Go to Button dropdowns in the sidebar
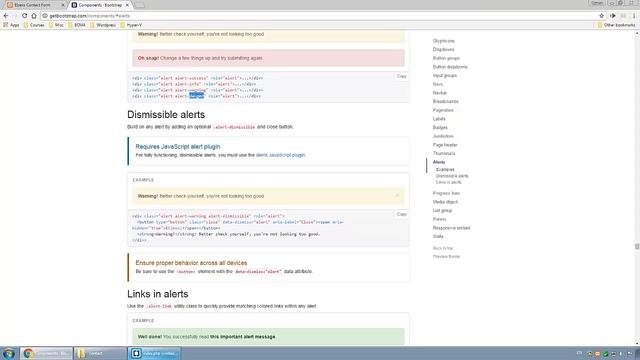This screenshot has height=360, width=640. 450,67
